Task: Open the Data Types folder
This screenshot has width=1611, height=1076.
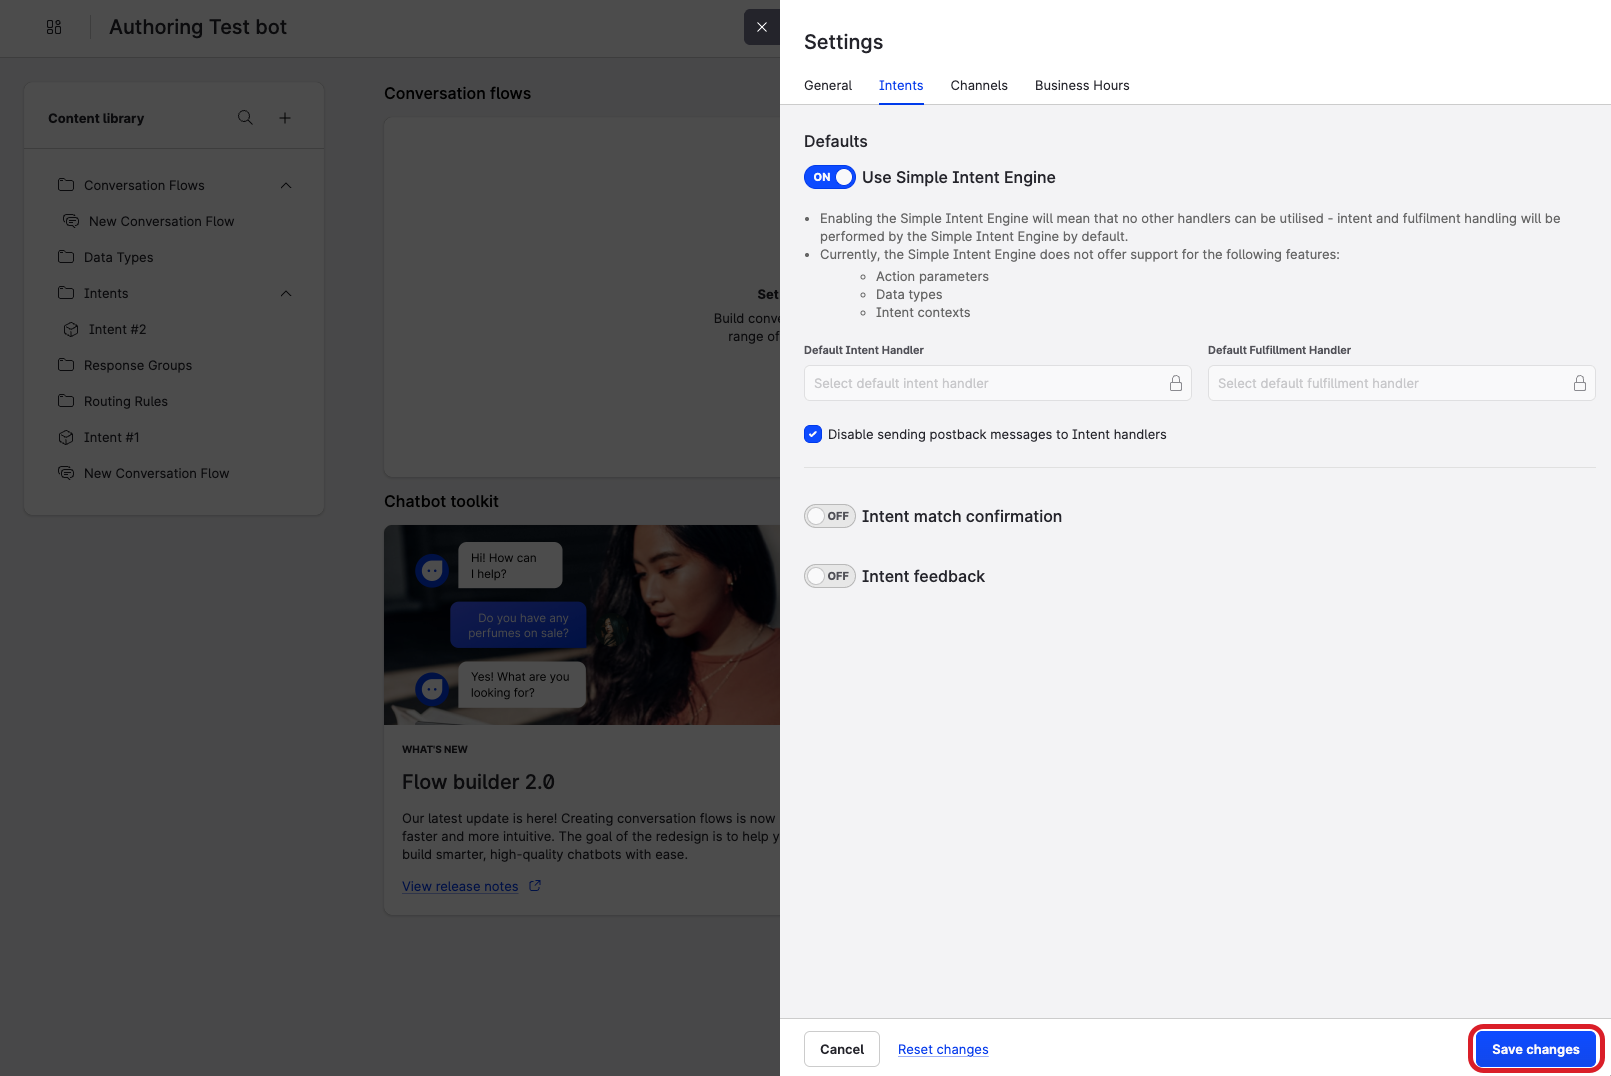Action: [118, 257]
